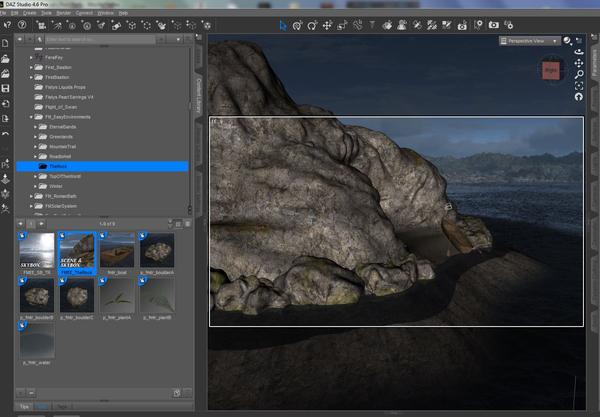Open the Perspective View dropdown
The image size is (600, 417).
pyautogui.click(x=528, y=41)
